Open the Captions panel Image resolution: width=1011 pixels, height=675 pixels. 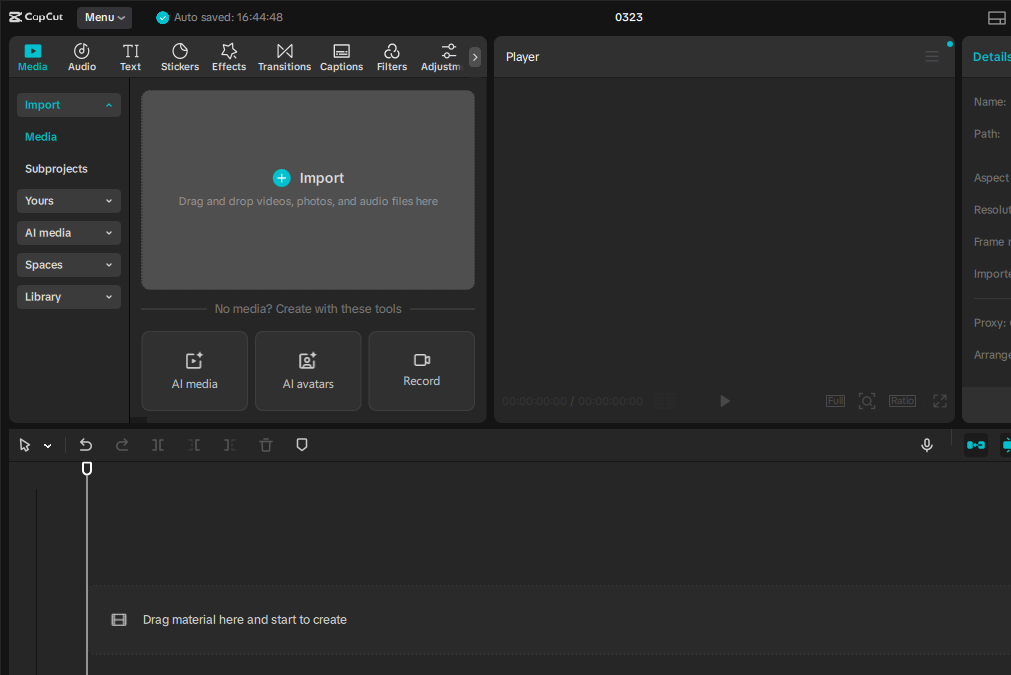341,56
